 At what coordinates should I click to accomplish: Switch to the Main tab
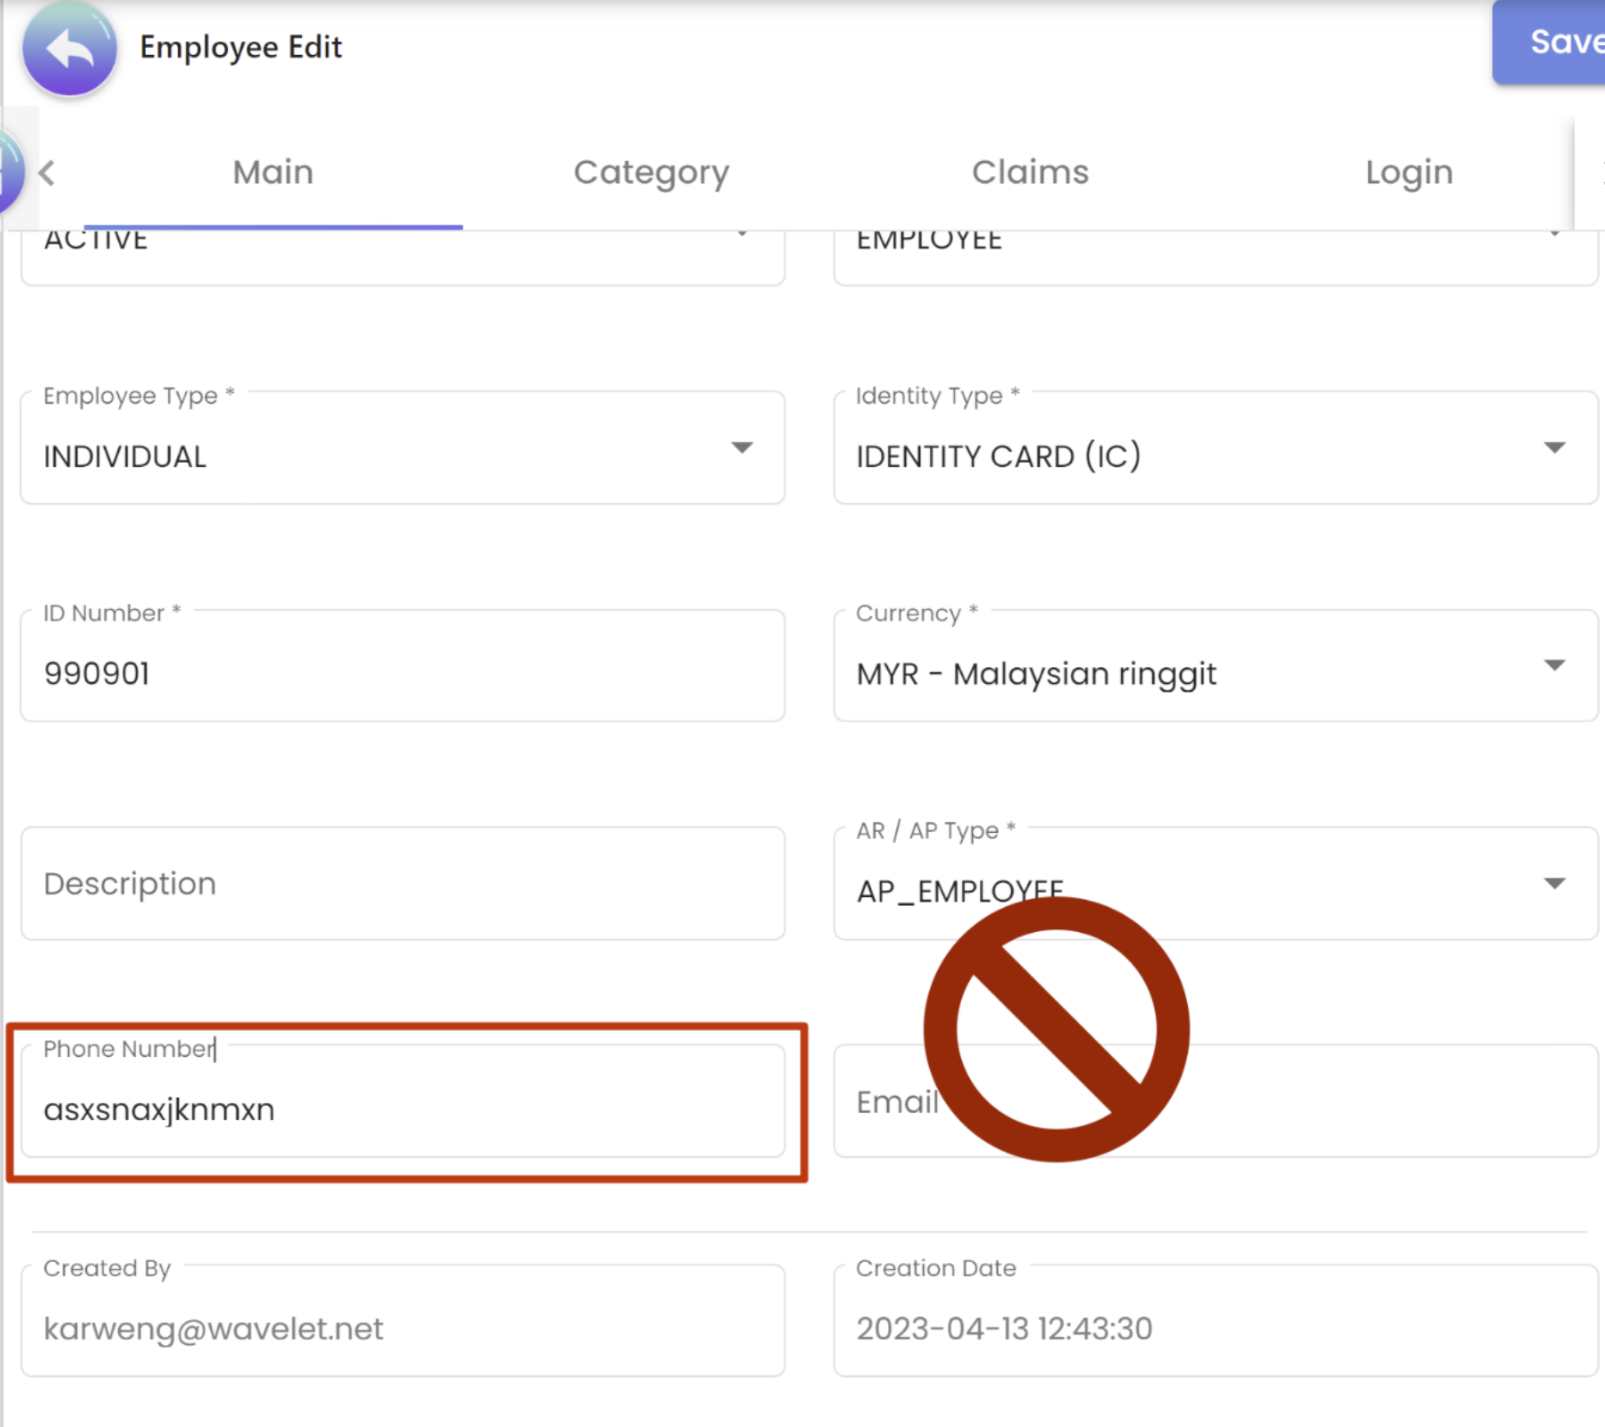[273, 173]
